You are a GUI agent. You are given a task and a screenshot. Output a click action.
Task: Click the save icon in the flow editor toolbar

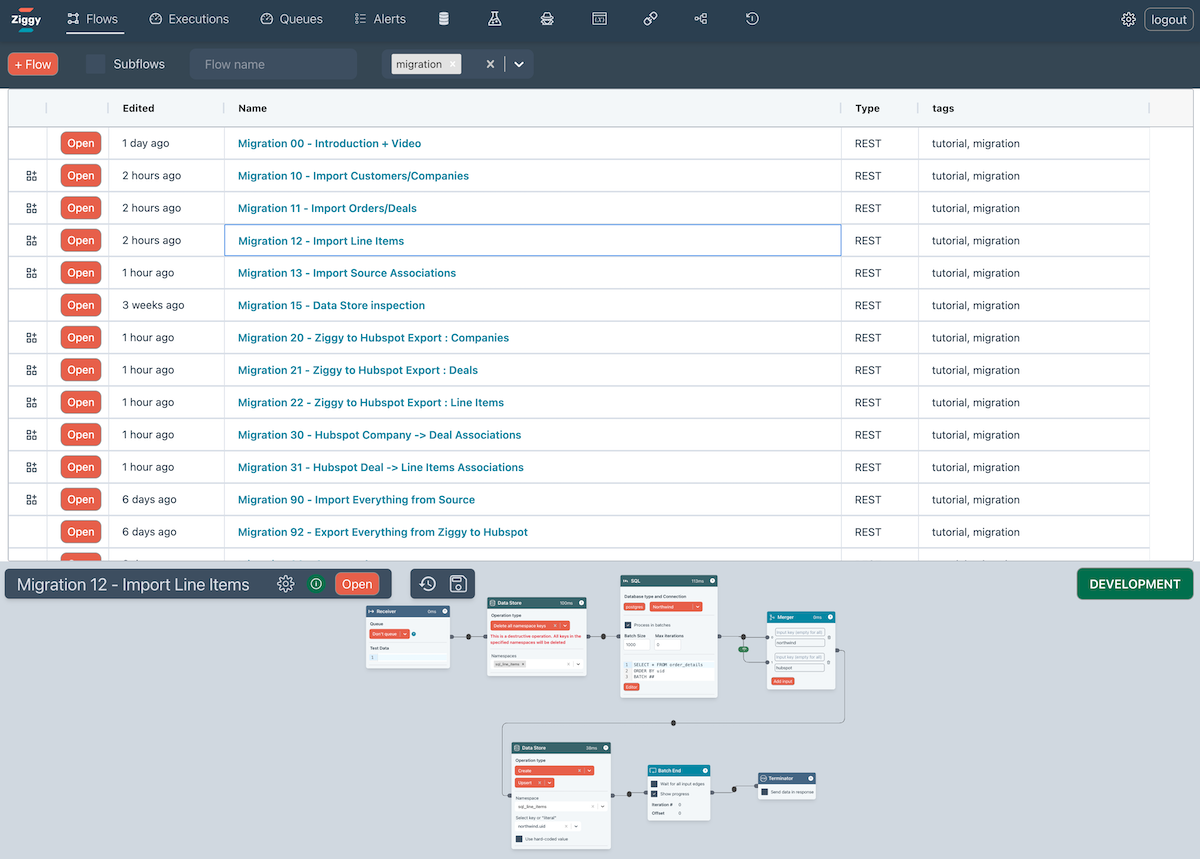460,583
